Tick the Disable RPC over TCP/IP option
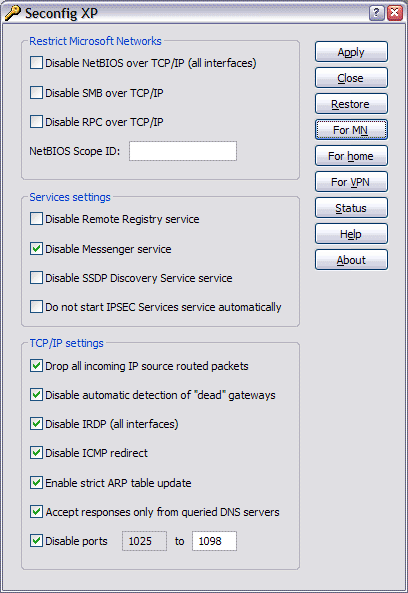Viewport: 408px width, 593px height. pyautogui.click(x=36, y=122)
